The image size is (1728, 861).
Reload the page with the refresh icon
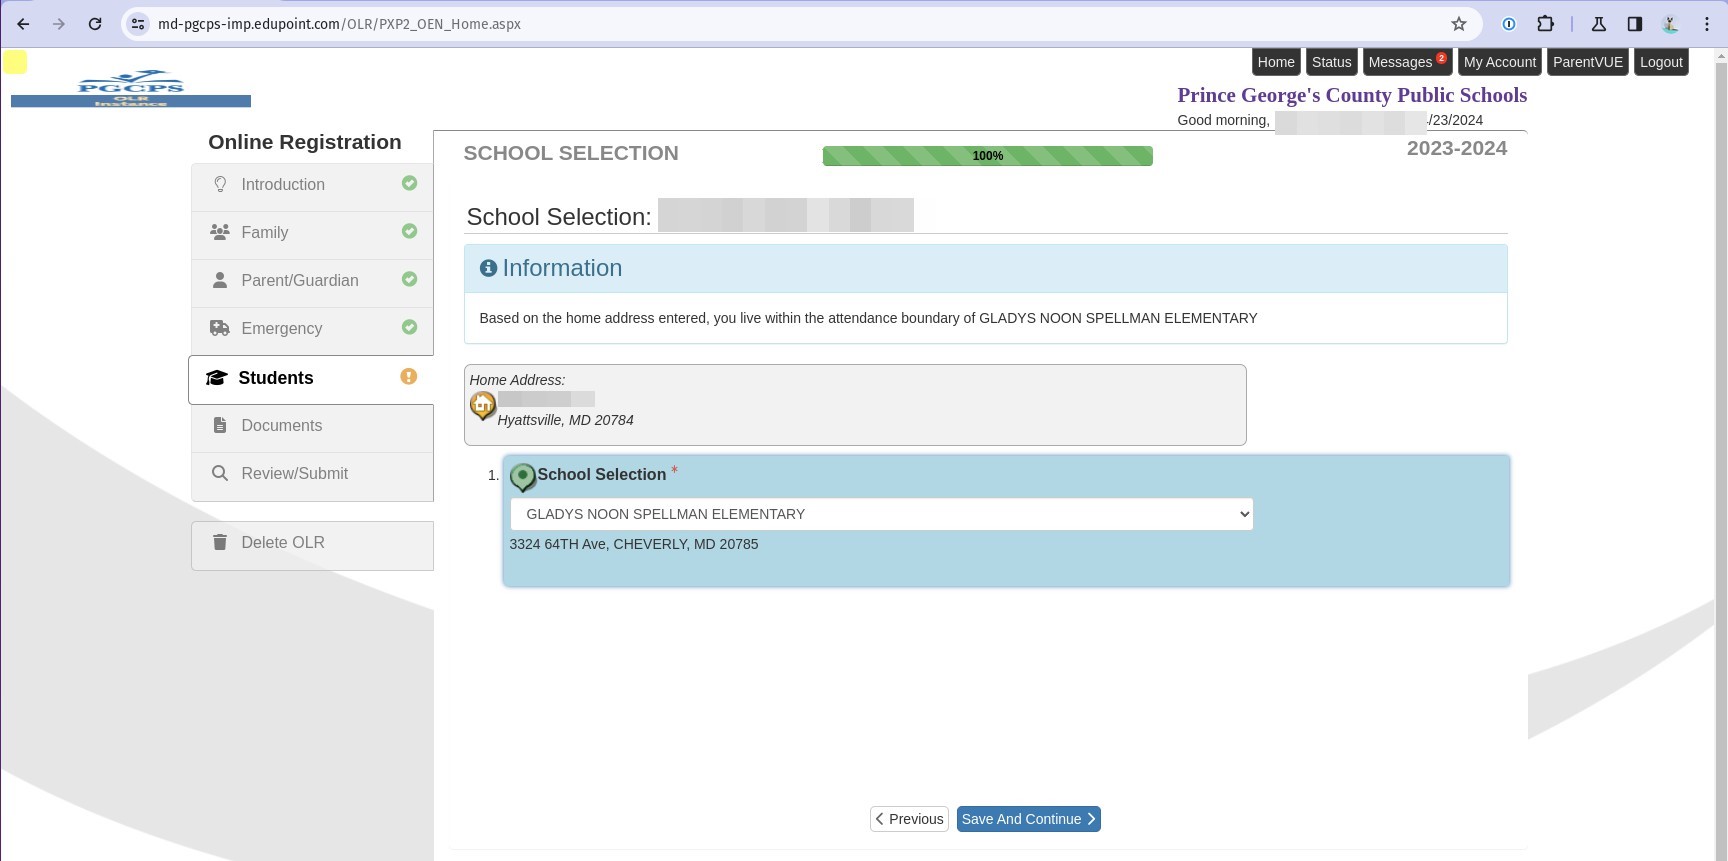pos(95,24)
